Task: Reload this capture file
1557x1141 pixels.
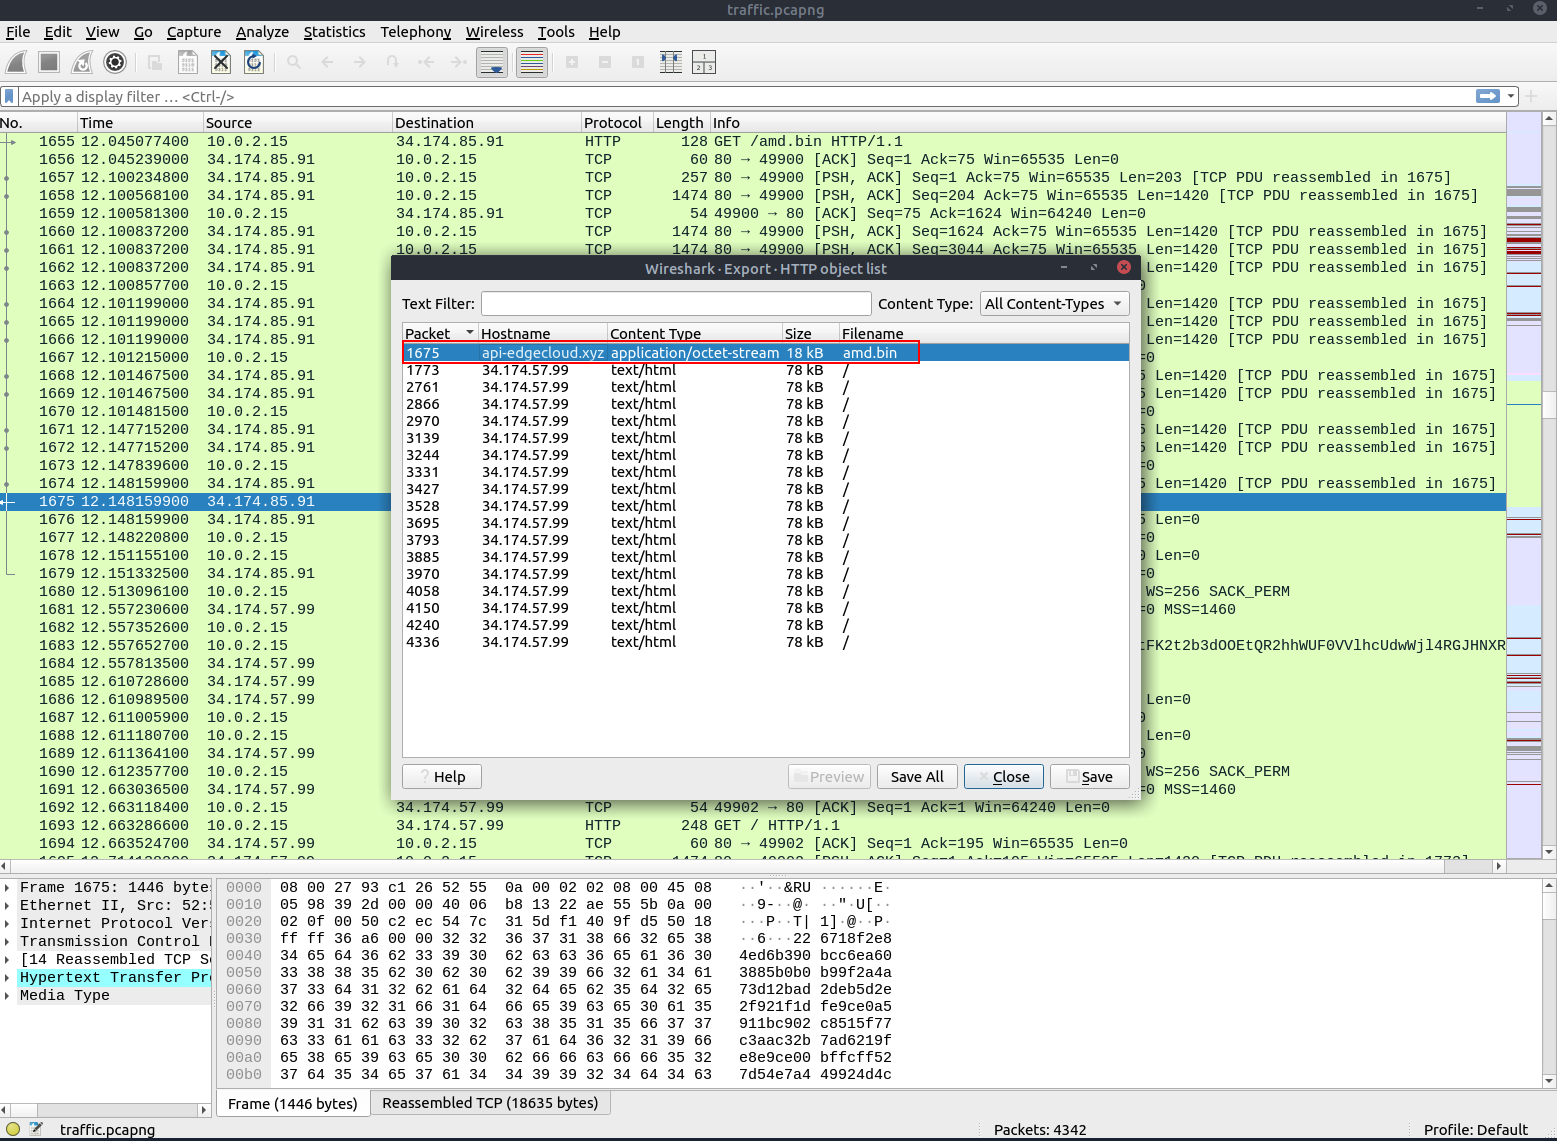Action: 254,62
